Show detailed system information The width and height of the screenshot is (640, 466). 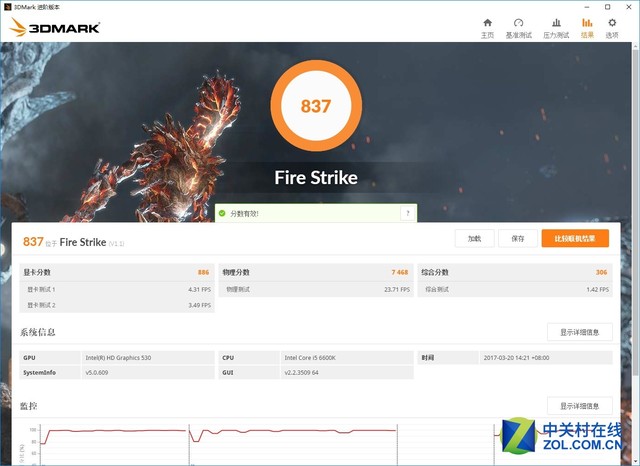pos(580,332)
